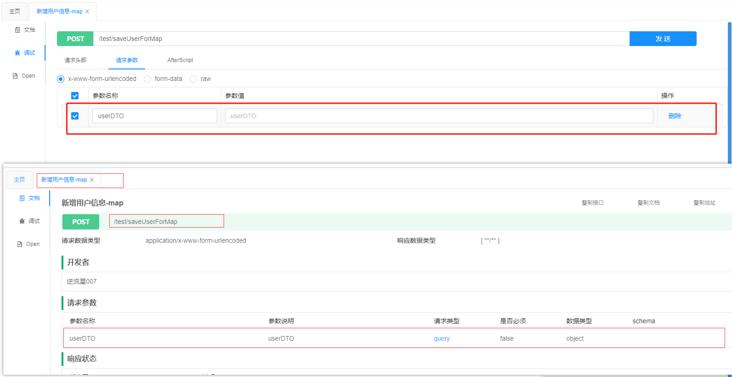Select Open file icon in lower doc panel sidebar

click(x=20, y=244)
